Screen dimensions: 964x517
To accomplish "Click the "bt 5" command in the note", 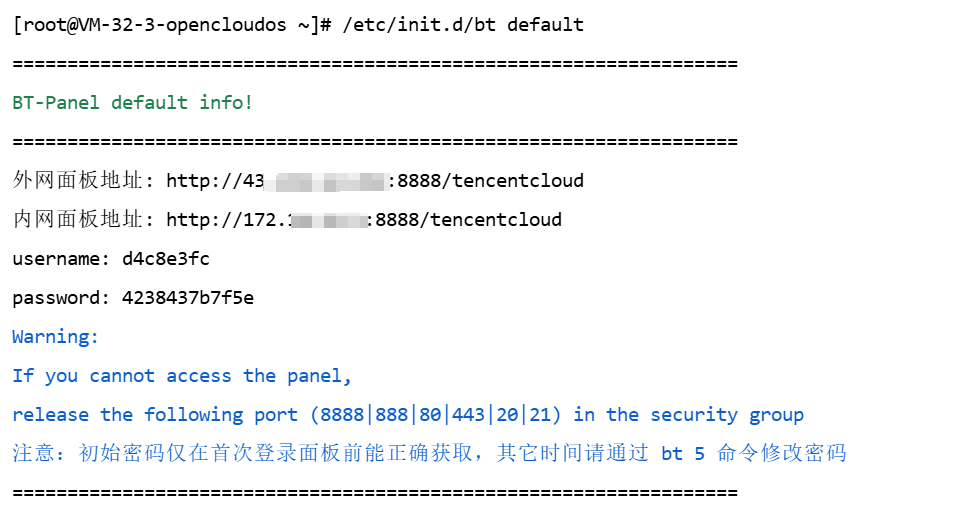I will point(683,454).
